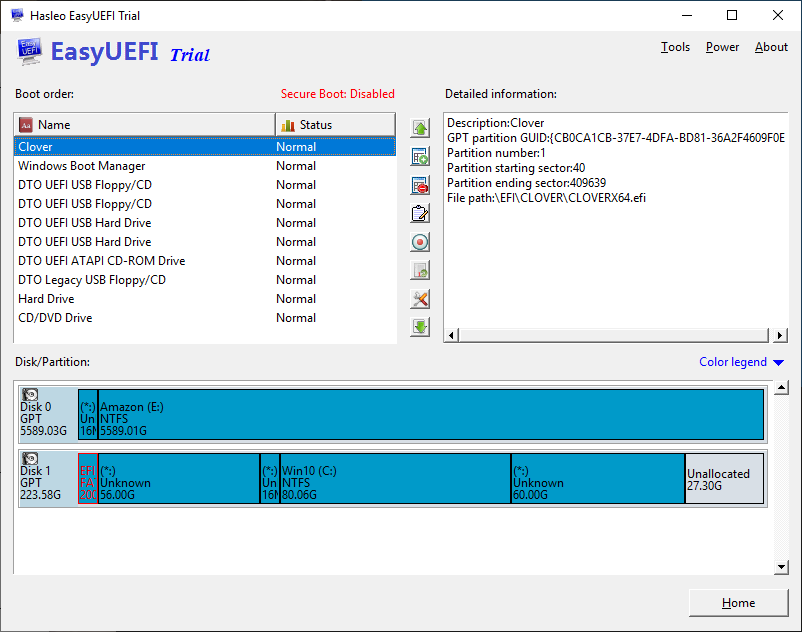The height and width of the screenshot is (632, 802).
Task: Sort boot entries by Status column header
Action: pos(335,125)
